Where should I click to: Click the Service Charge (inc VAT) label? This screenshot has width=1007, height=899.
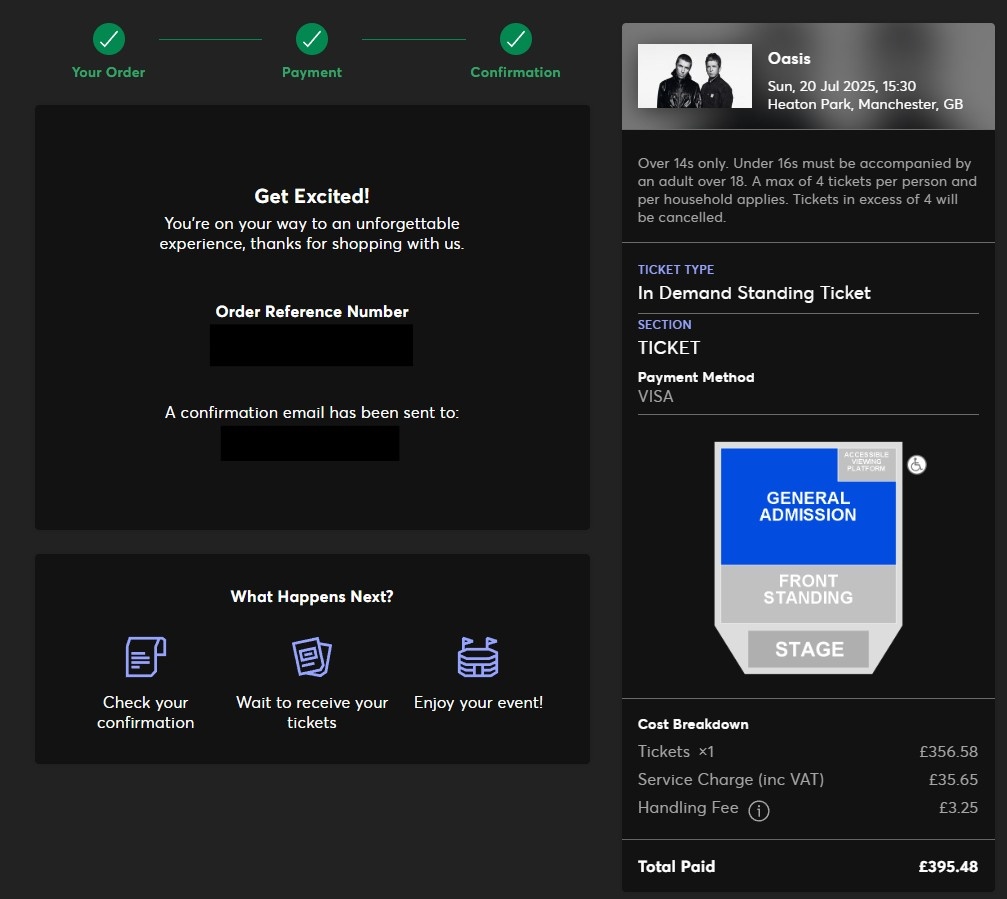pyautogui.click(x=731, y=780)
